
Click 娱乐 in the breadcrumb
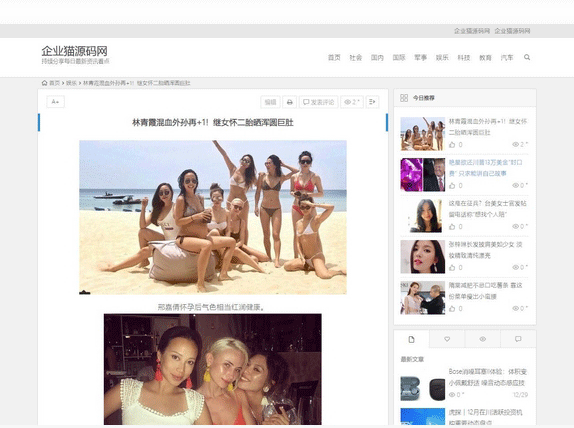pos(71,83)
